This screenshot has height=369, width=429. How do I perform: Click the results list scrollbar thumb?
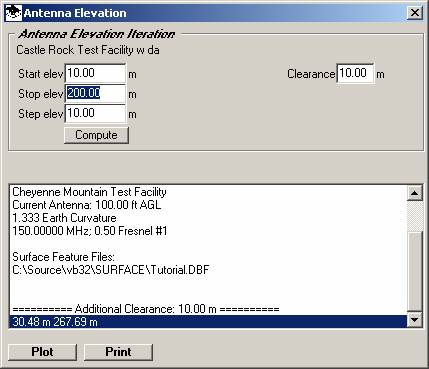(x=415, y=272)
